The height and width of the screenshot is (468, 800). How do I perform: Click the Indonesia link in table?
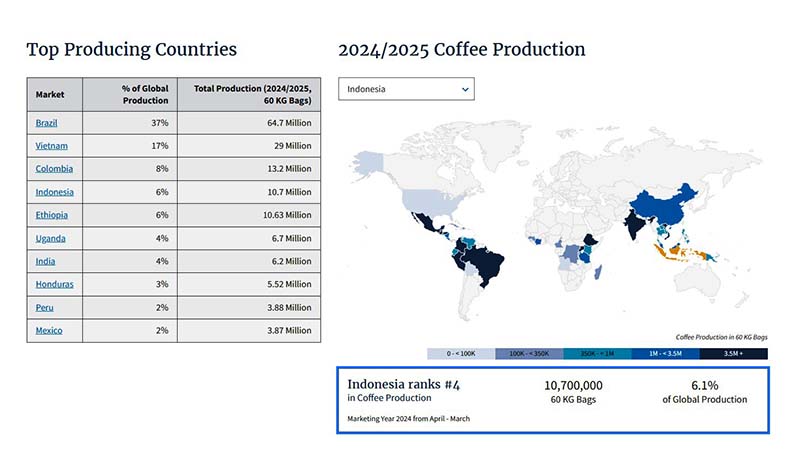[x=54, y=192]
